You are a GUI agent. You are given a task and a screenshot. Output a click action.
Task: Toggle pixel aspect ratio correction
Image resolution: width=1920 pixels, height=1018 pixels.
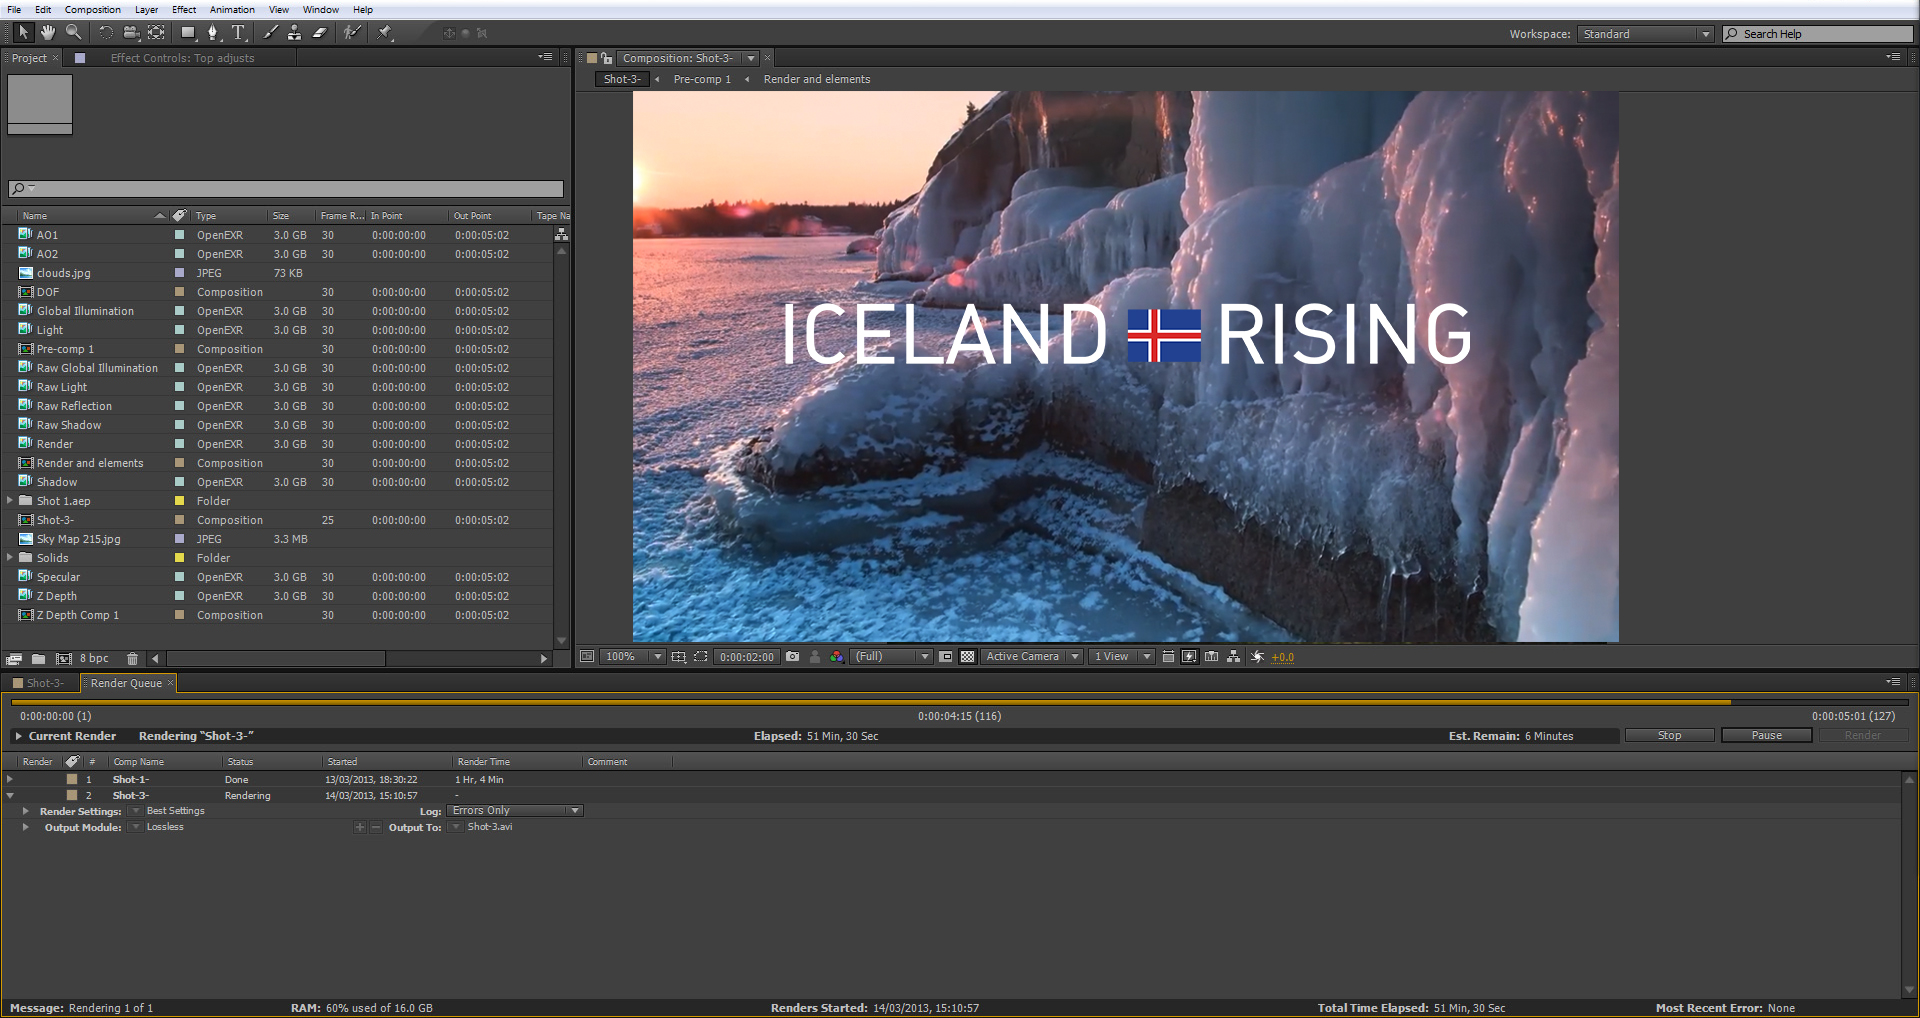coord(1168,657)
